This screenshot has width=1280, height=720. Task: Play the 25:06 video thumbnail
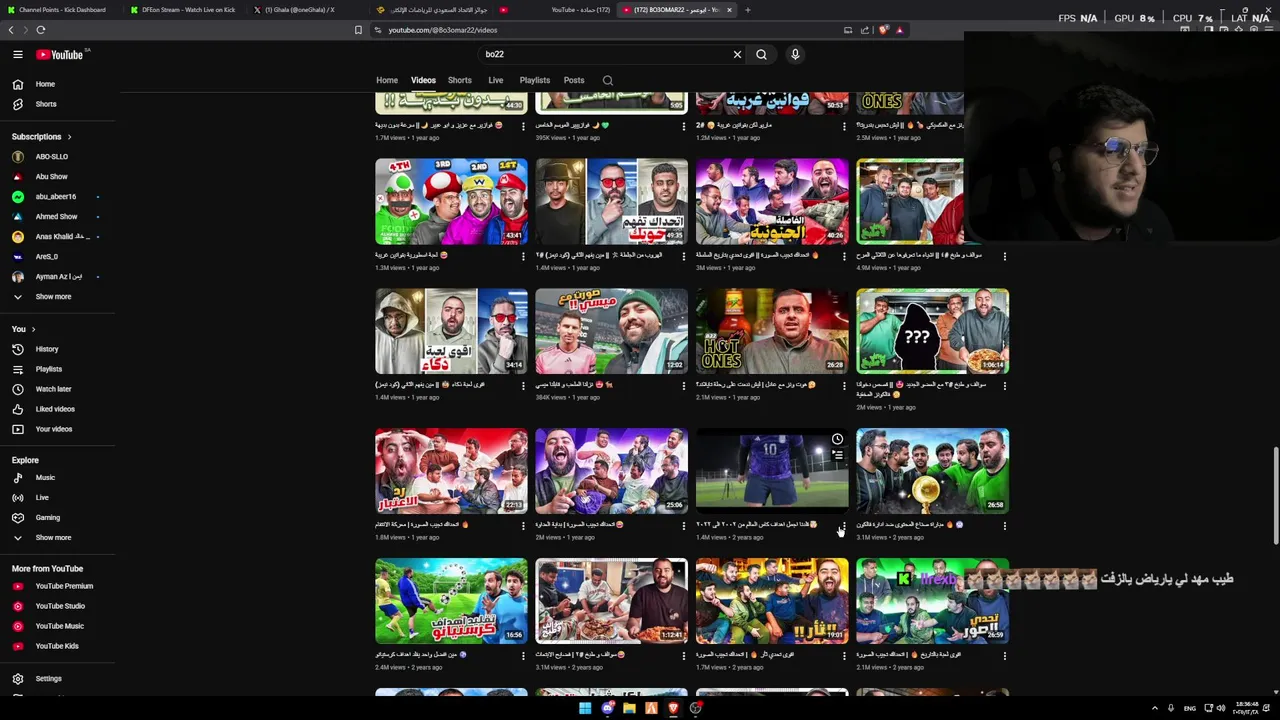[x=611, y=471]
